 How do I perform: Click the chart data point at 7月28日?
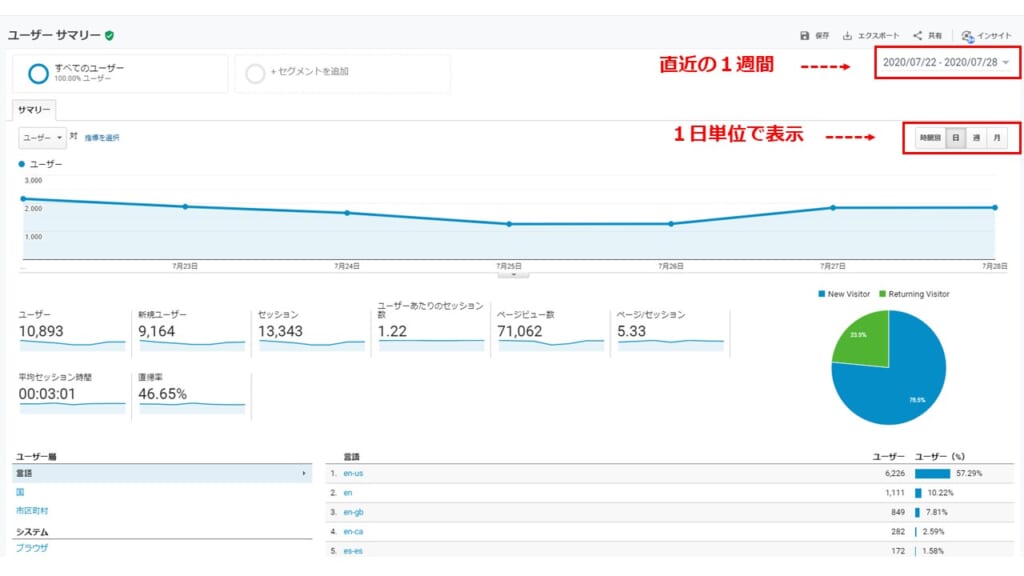click(x=995, y=208)
